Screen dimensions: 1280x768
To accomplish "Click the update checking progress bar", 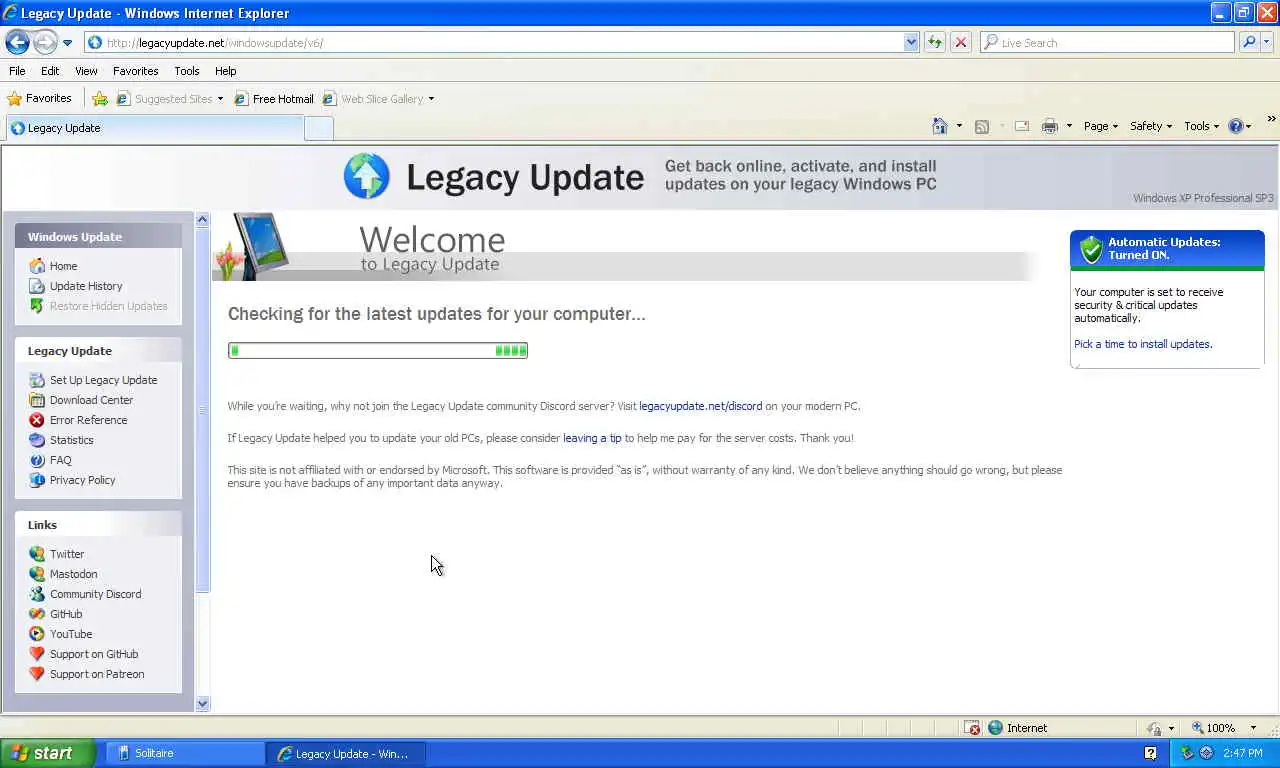I will (x=378, y=350).
